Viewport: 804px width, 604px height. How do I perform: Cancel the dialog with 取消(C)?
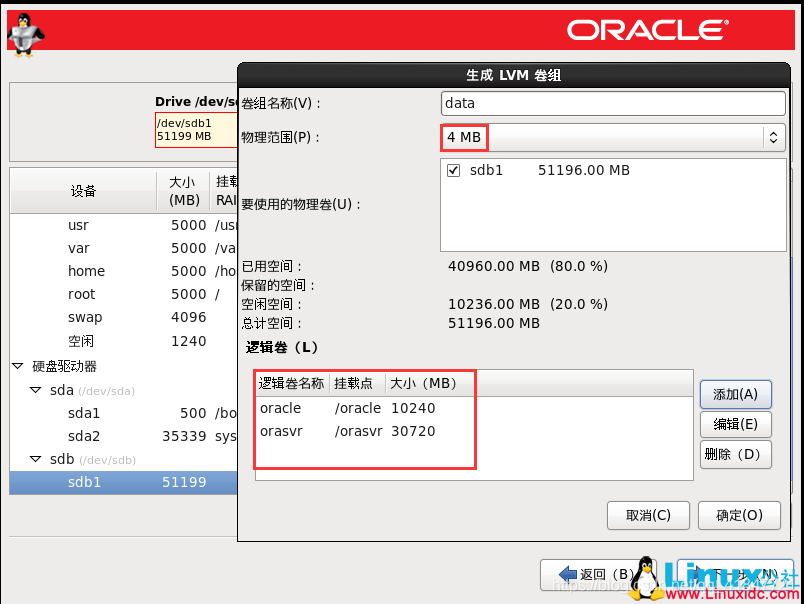(648, 515)
